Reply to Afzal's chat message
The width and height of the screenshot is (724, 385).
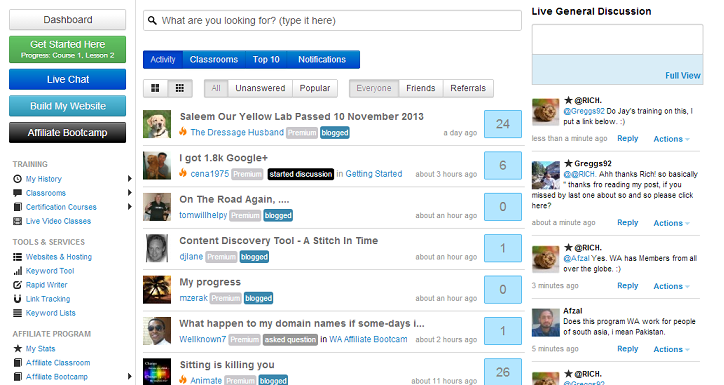627,349
